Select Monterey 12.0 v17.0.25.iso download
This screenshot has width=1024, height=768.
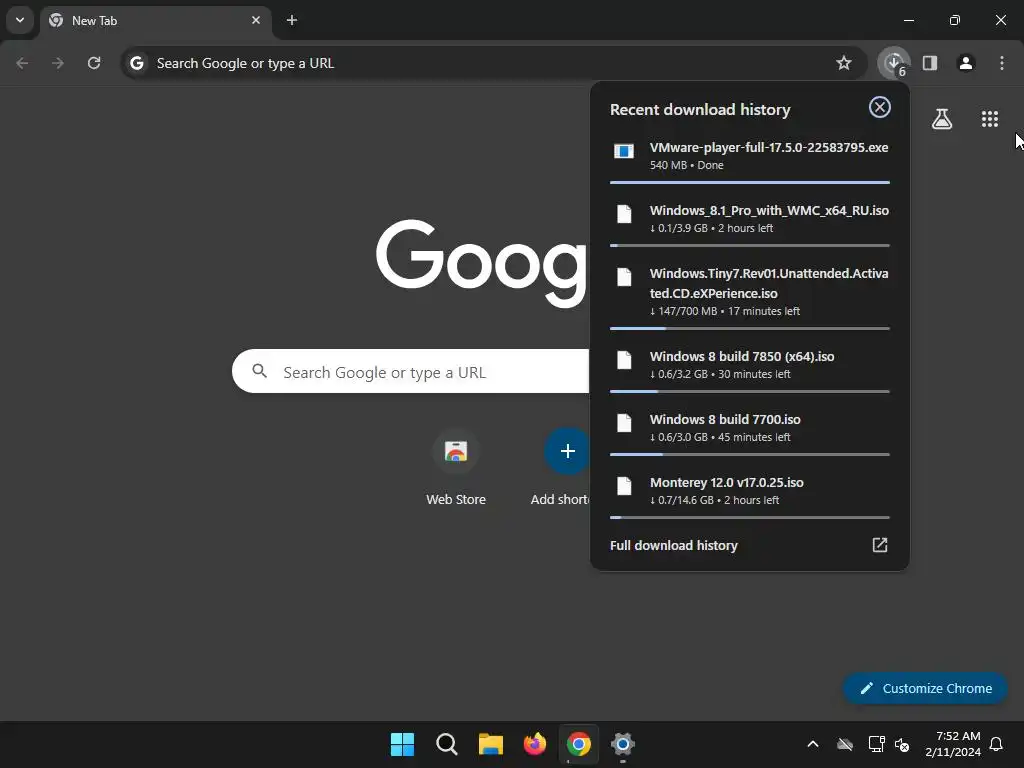[750, 491]
